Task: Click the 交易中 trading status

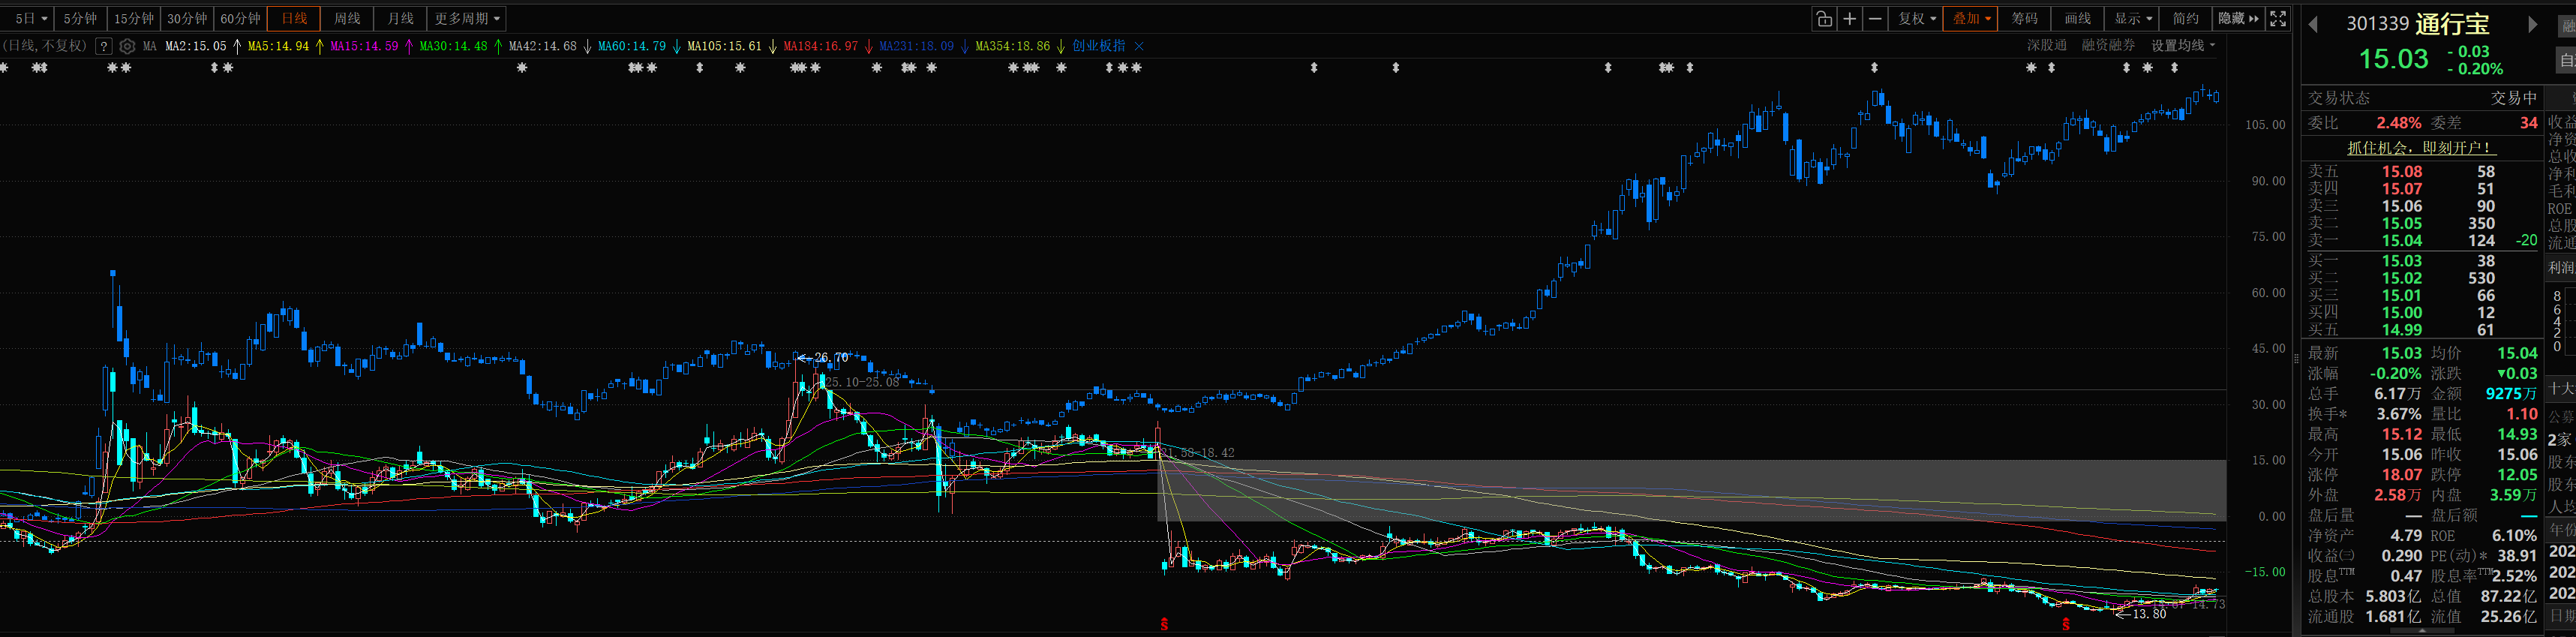Action: (2514, 98)
